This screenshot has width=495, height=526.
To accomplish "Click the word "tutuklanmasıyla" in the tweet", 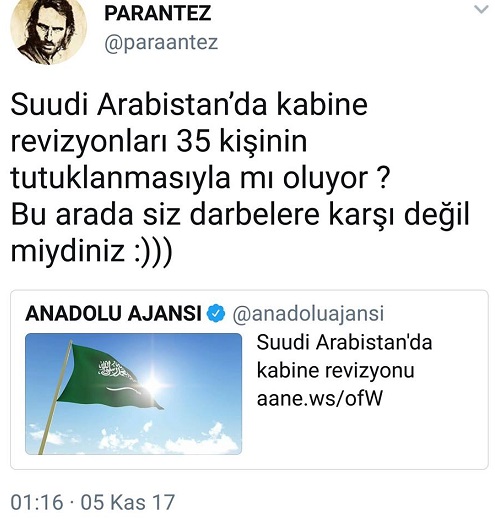I will (x=120, y=178).
